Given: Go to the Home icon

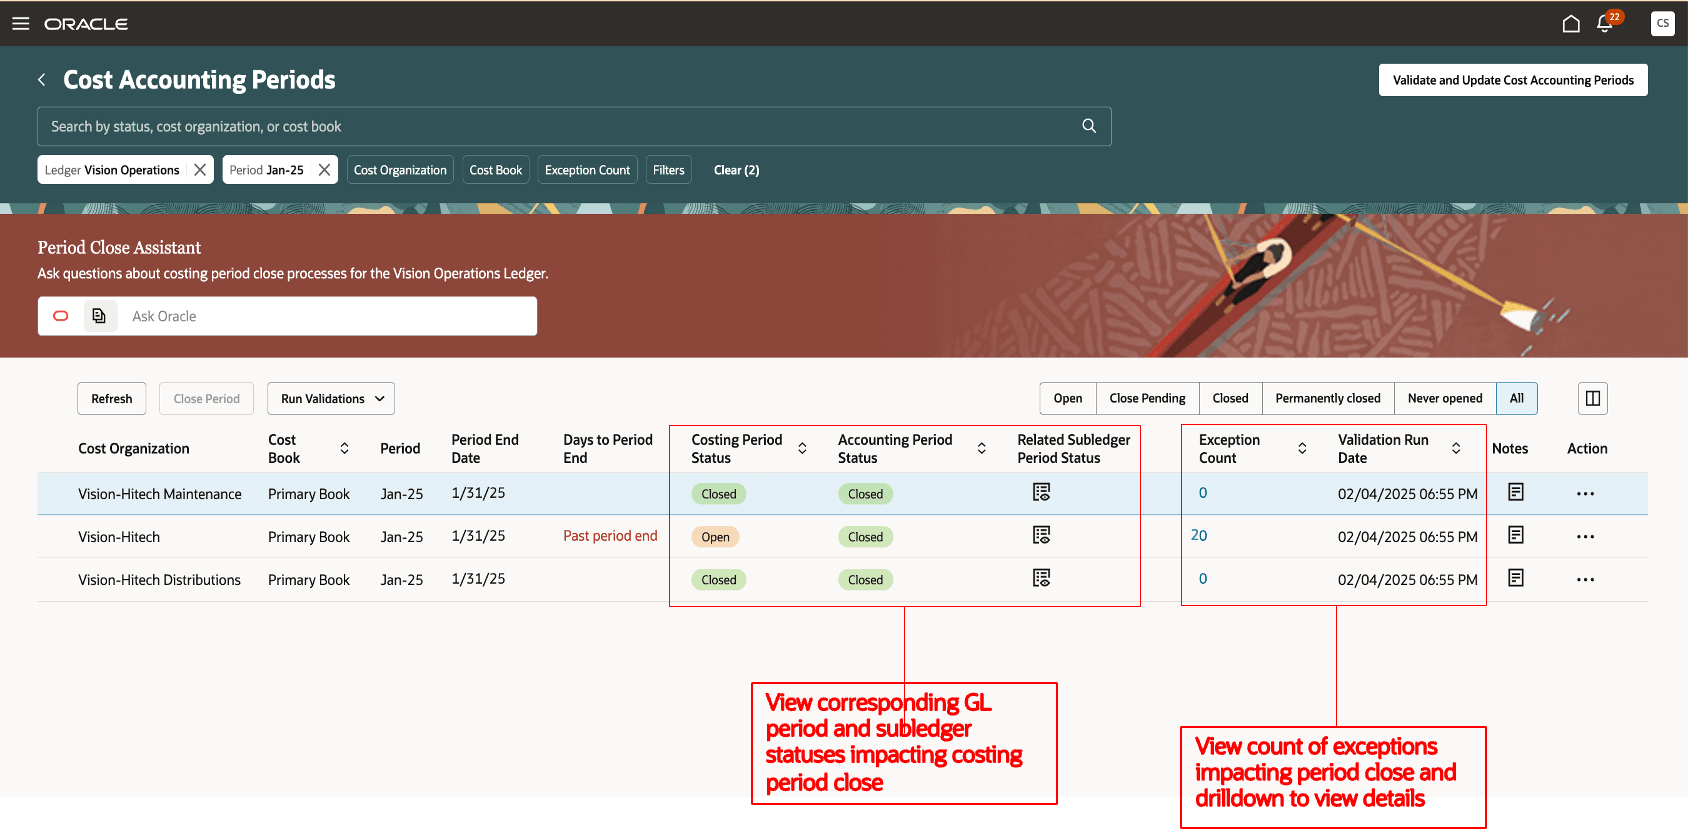Looking at the screenshot, I should [x=1571, y=23].
